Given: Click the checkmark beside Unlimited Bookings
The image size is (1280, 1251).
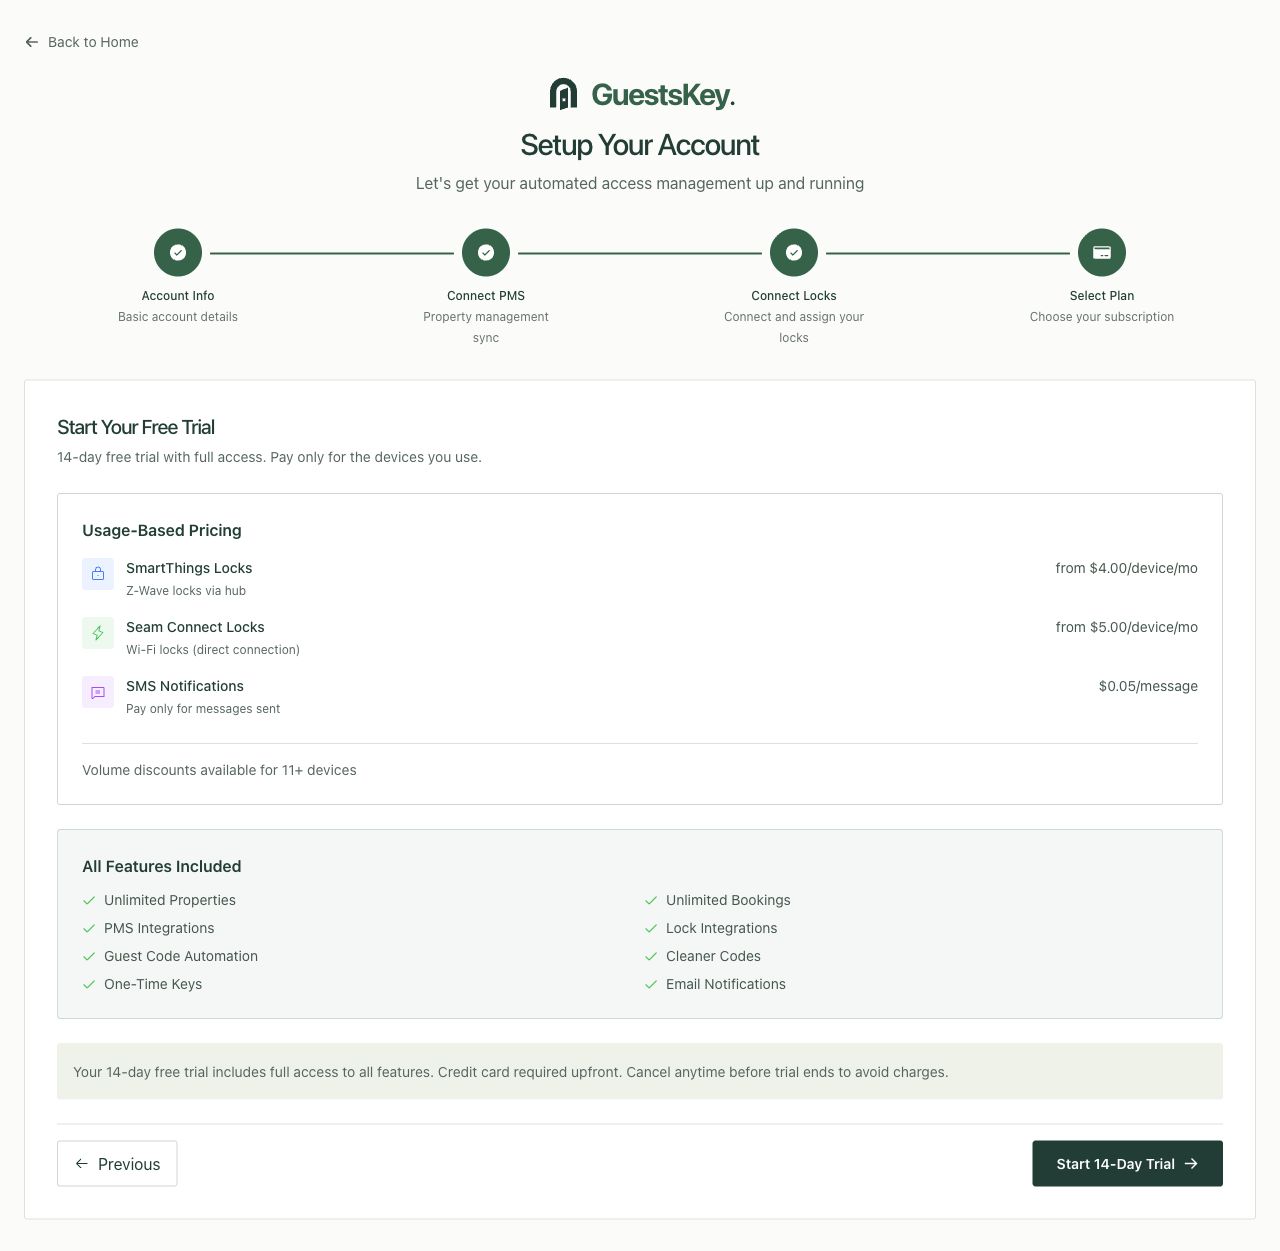Looking at the screenshot, I should pos(651,900).
